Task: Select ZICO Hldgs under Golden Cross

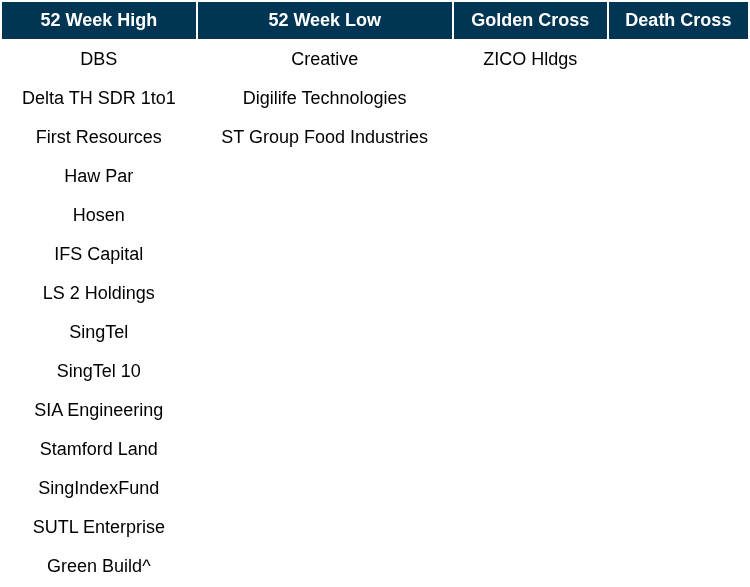Action: coord(530,59)
